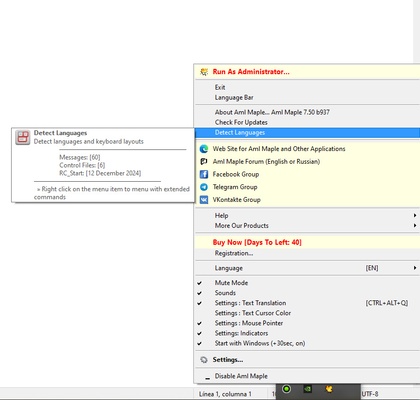Toggle Start with Windows (+30sec, on)
Screen dimensions: 420x400
[x=307, y=343]
